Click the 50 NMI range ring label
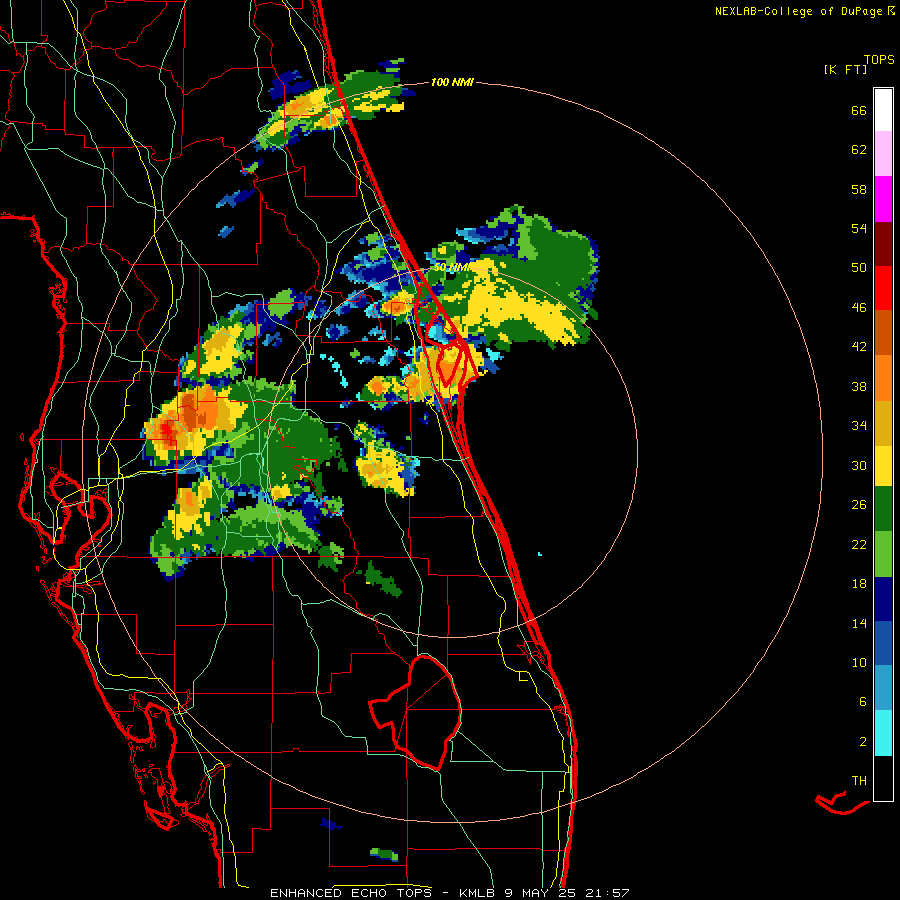The image size is (900, 900). pos(452,267)
